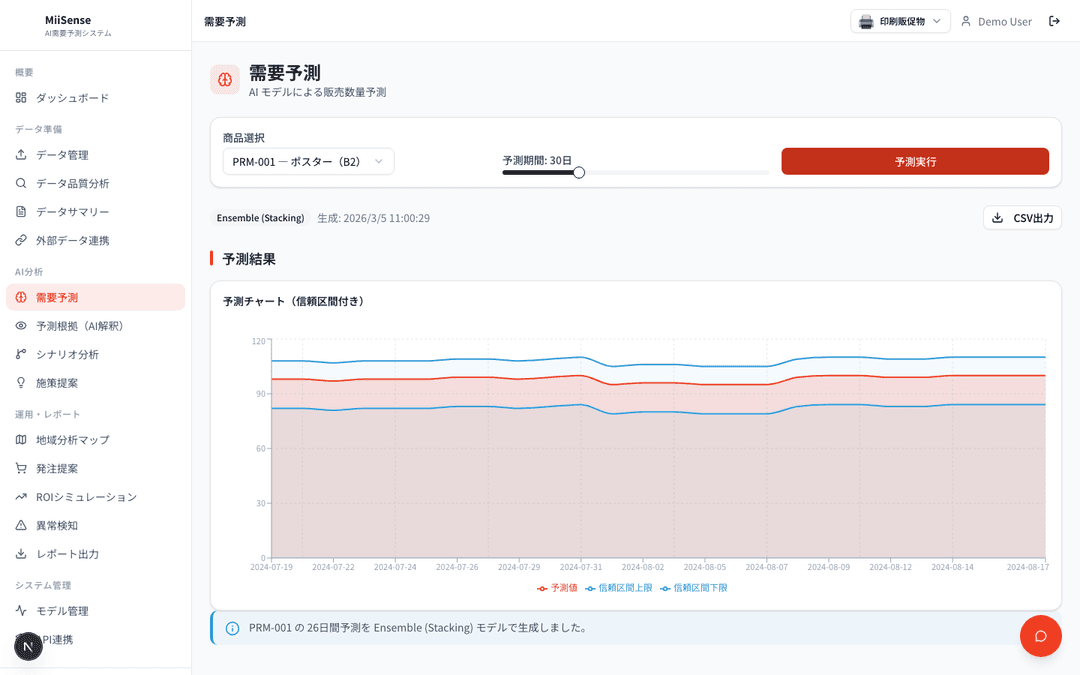Click the データ管理 upload icon

[21, 155]
